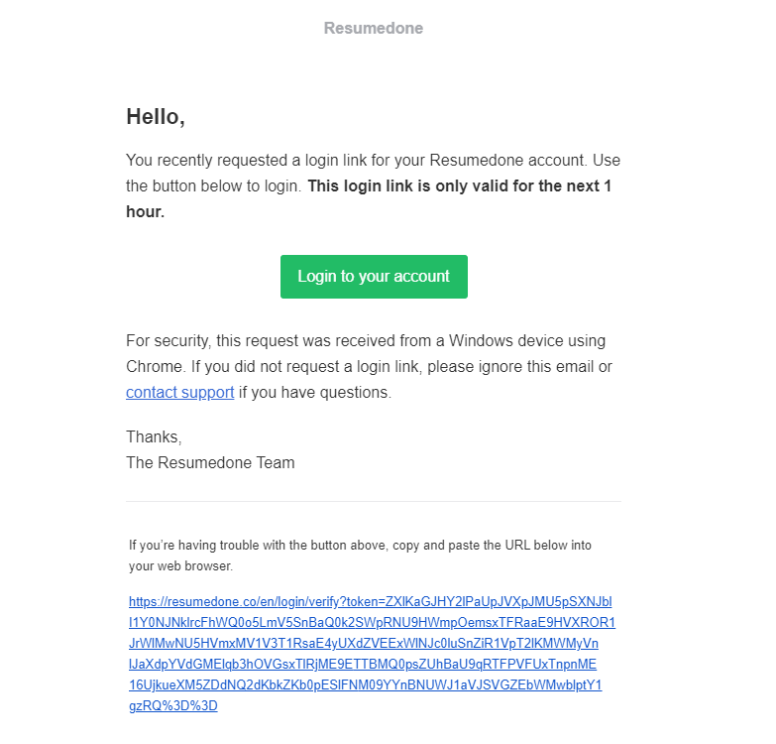
Task: Click the For security notice sentence
Action: 365,340
